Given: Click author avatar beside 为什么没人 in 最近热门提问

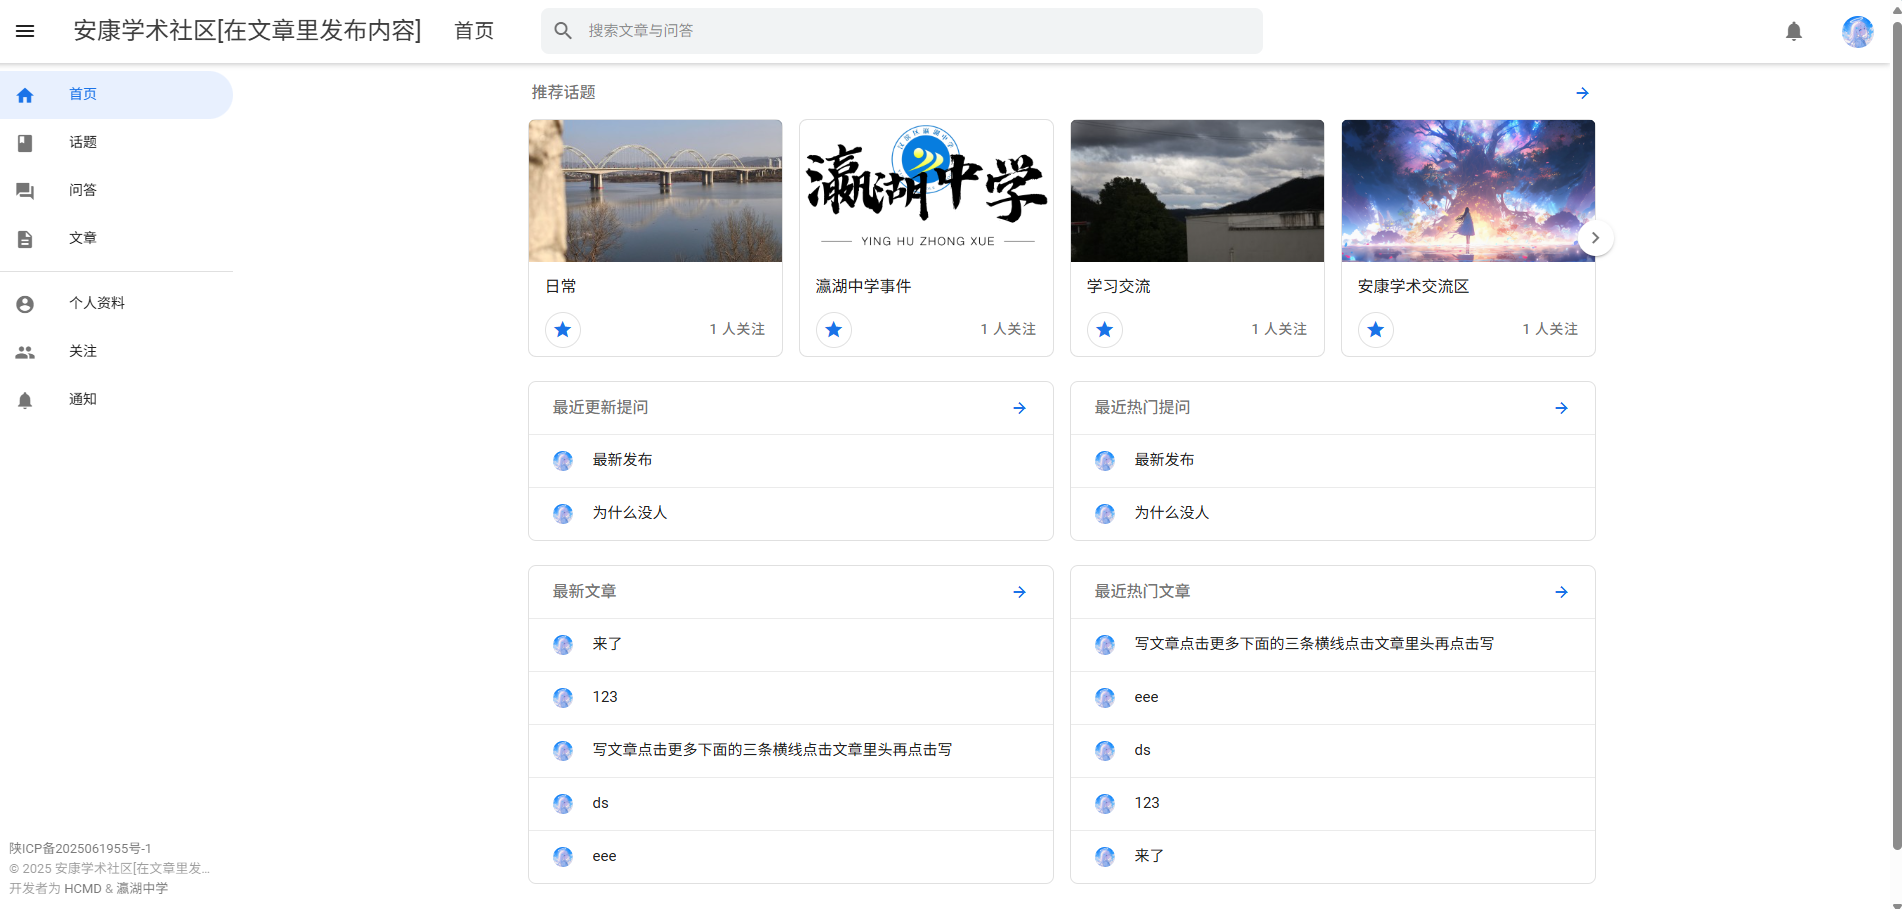Looking at the screenshot, I should coord(1105,514).
